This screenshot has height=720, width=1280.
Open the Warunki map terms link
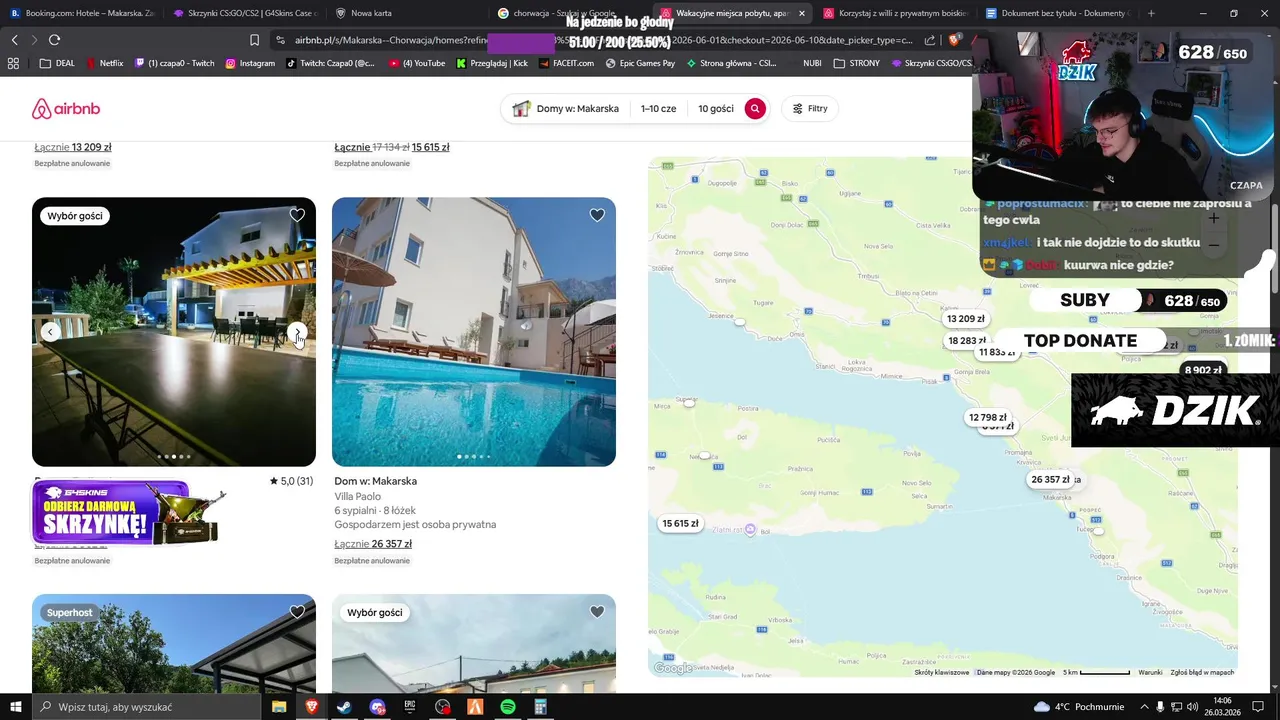[1150, 672]
